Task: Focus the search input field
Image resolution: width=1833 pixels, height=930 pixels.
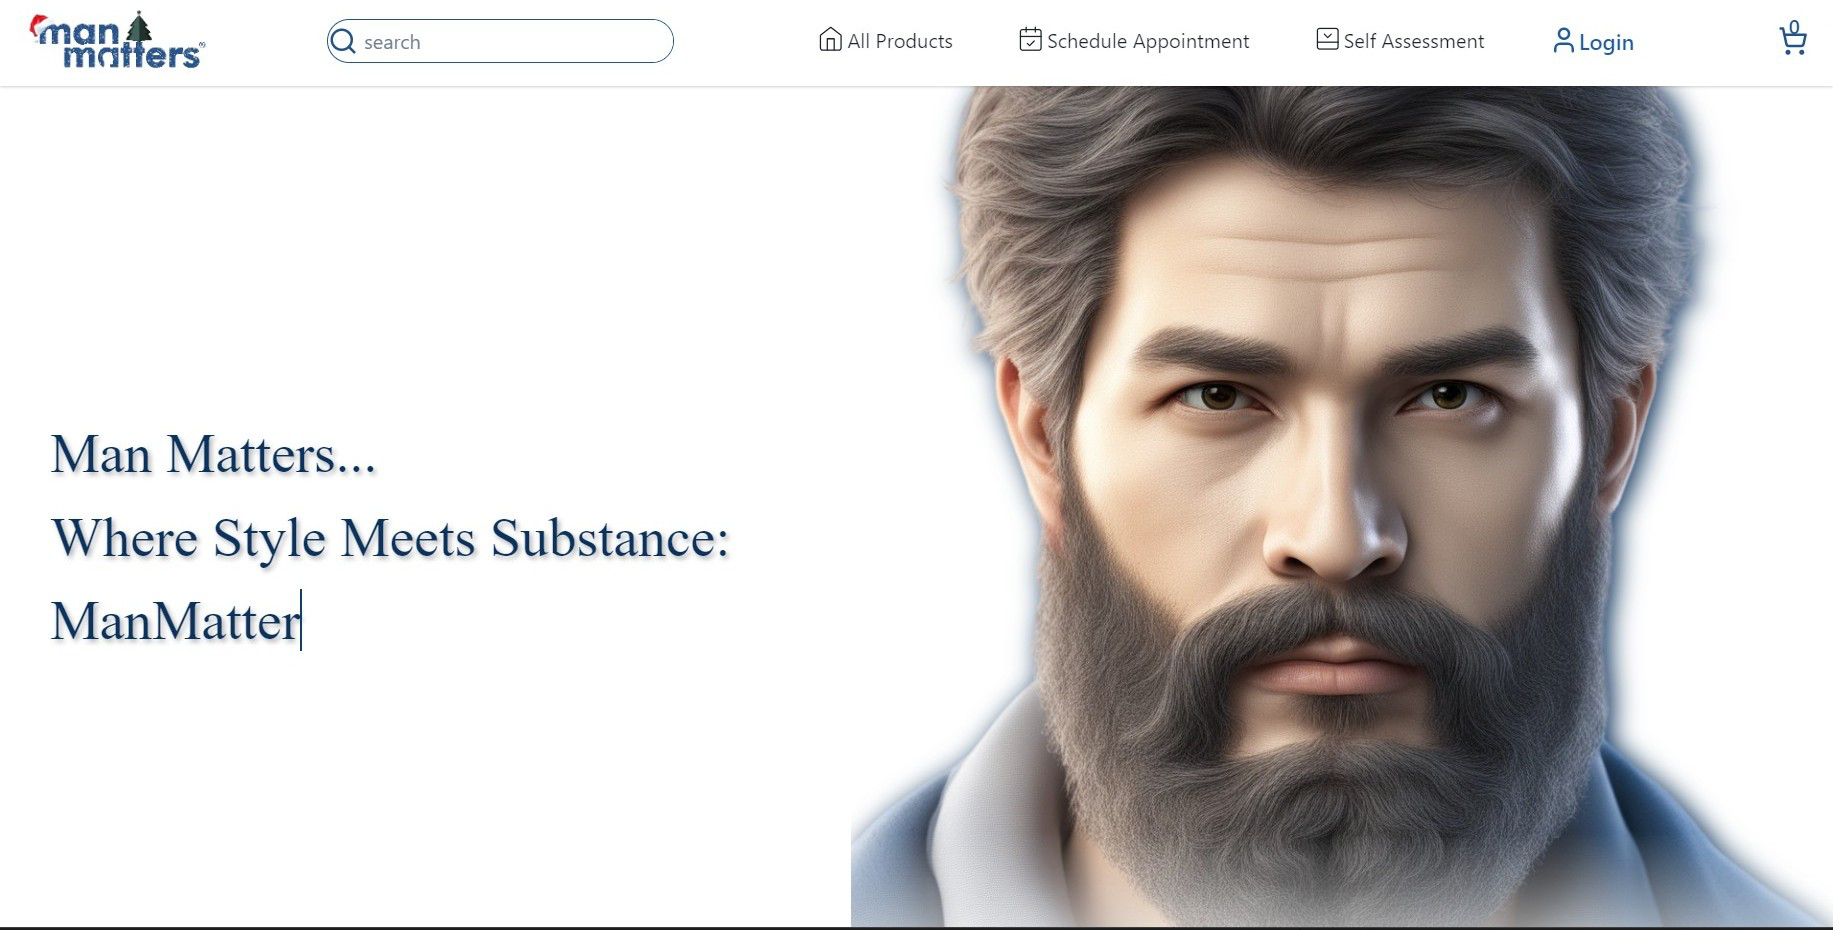Action: [x=510, y=42]
